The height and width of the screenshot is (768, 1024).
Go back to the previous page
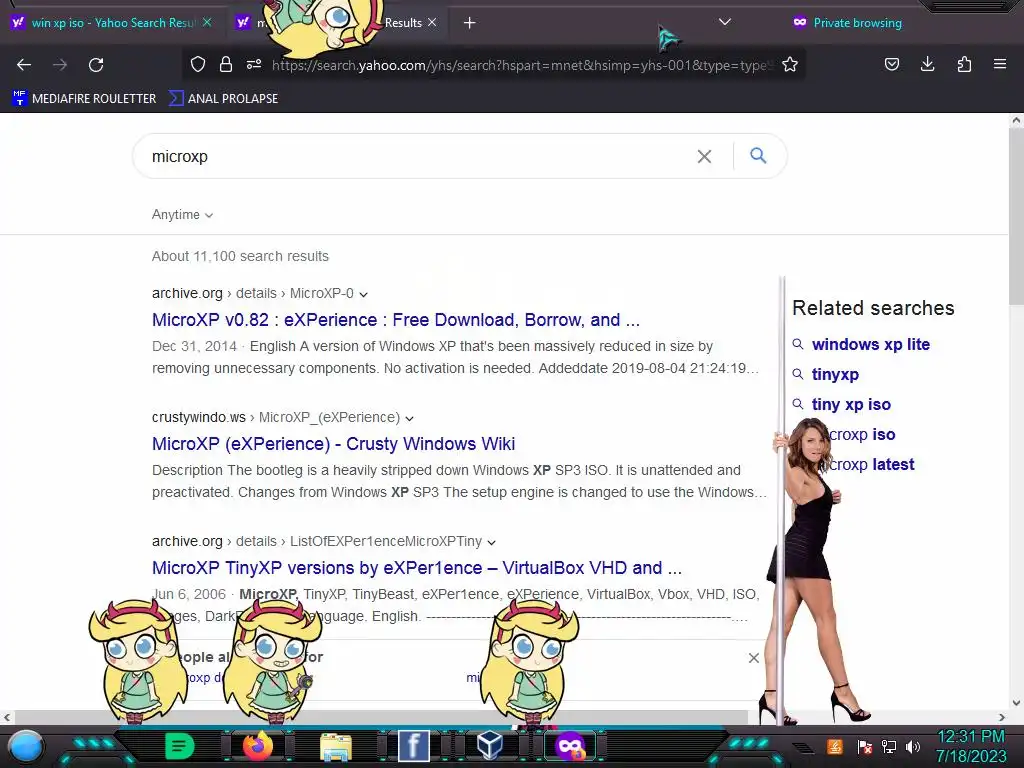(x=24, y=65)
